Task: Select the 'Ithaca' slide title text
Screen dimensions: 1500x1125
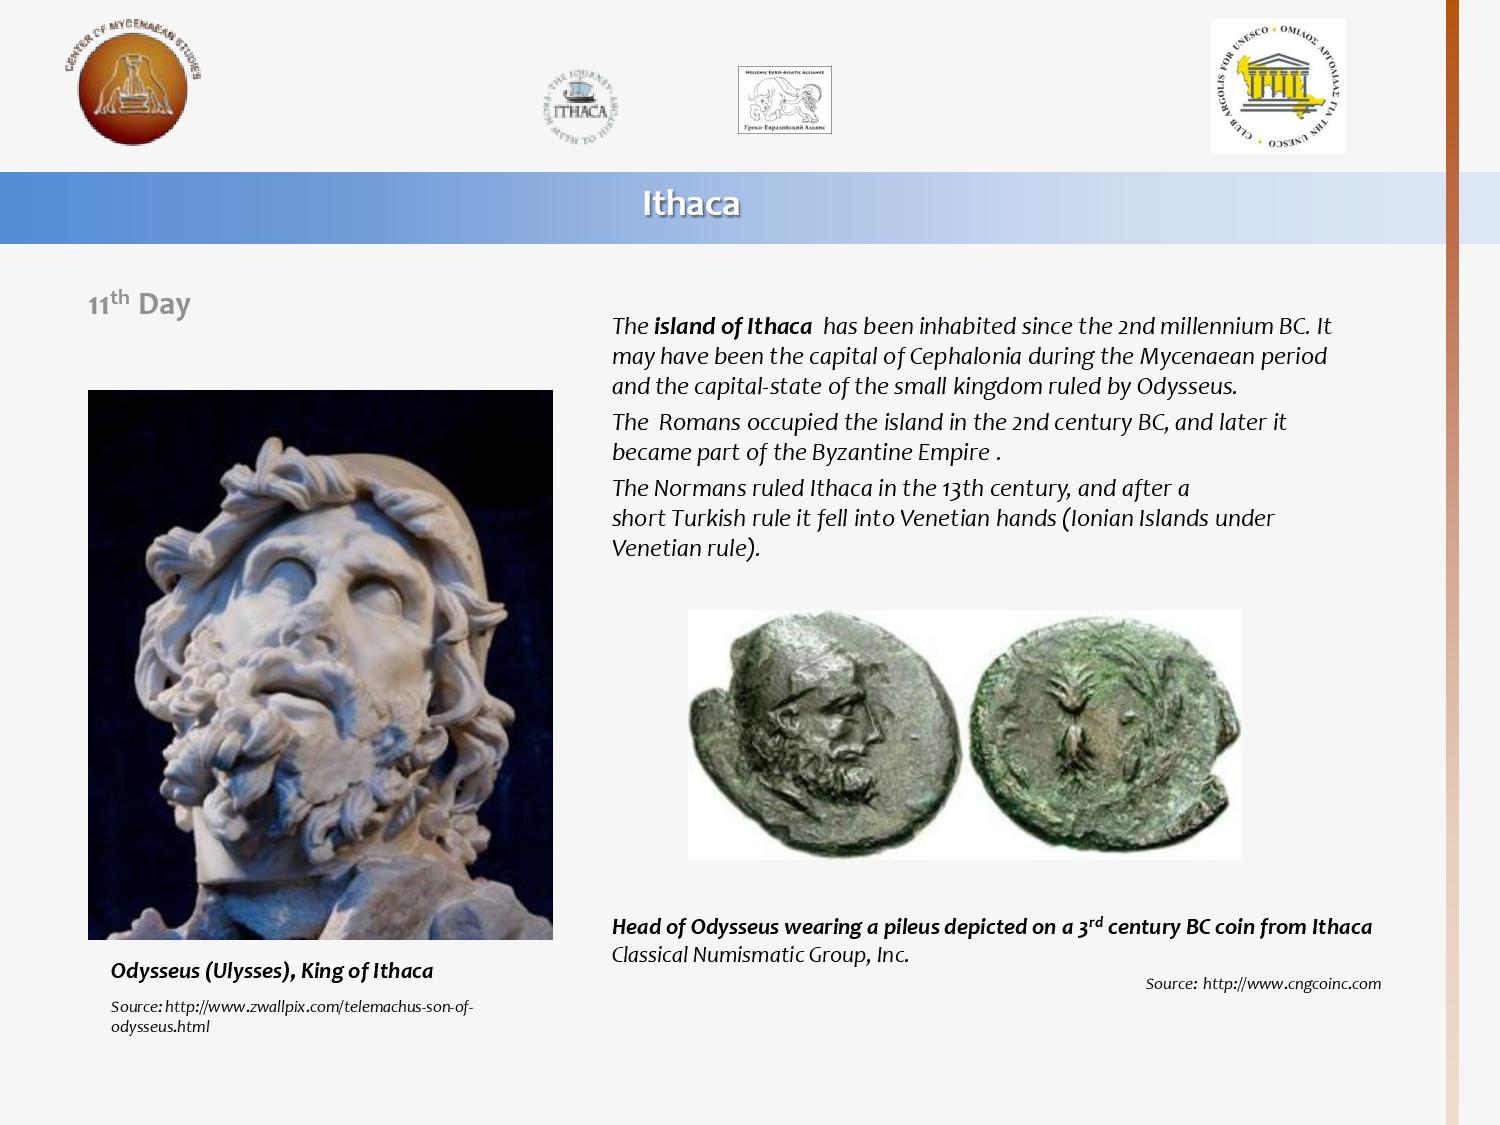Action: click(x=690, y=204)
